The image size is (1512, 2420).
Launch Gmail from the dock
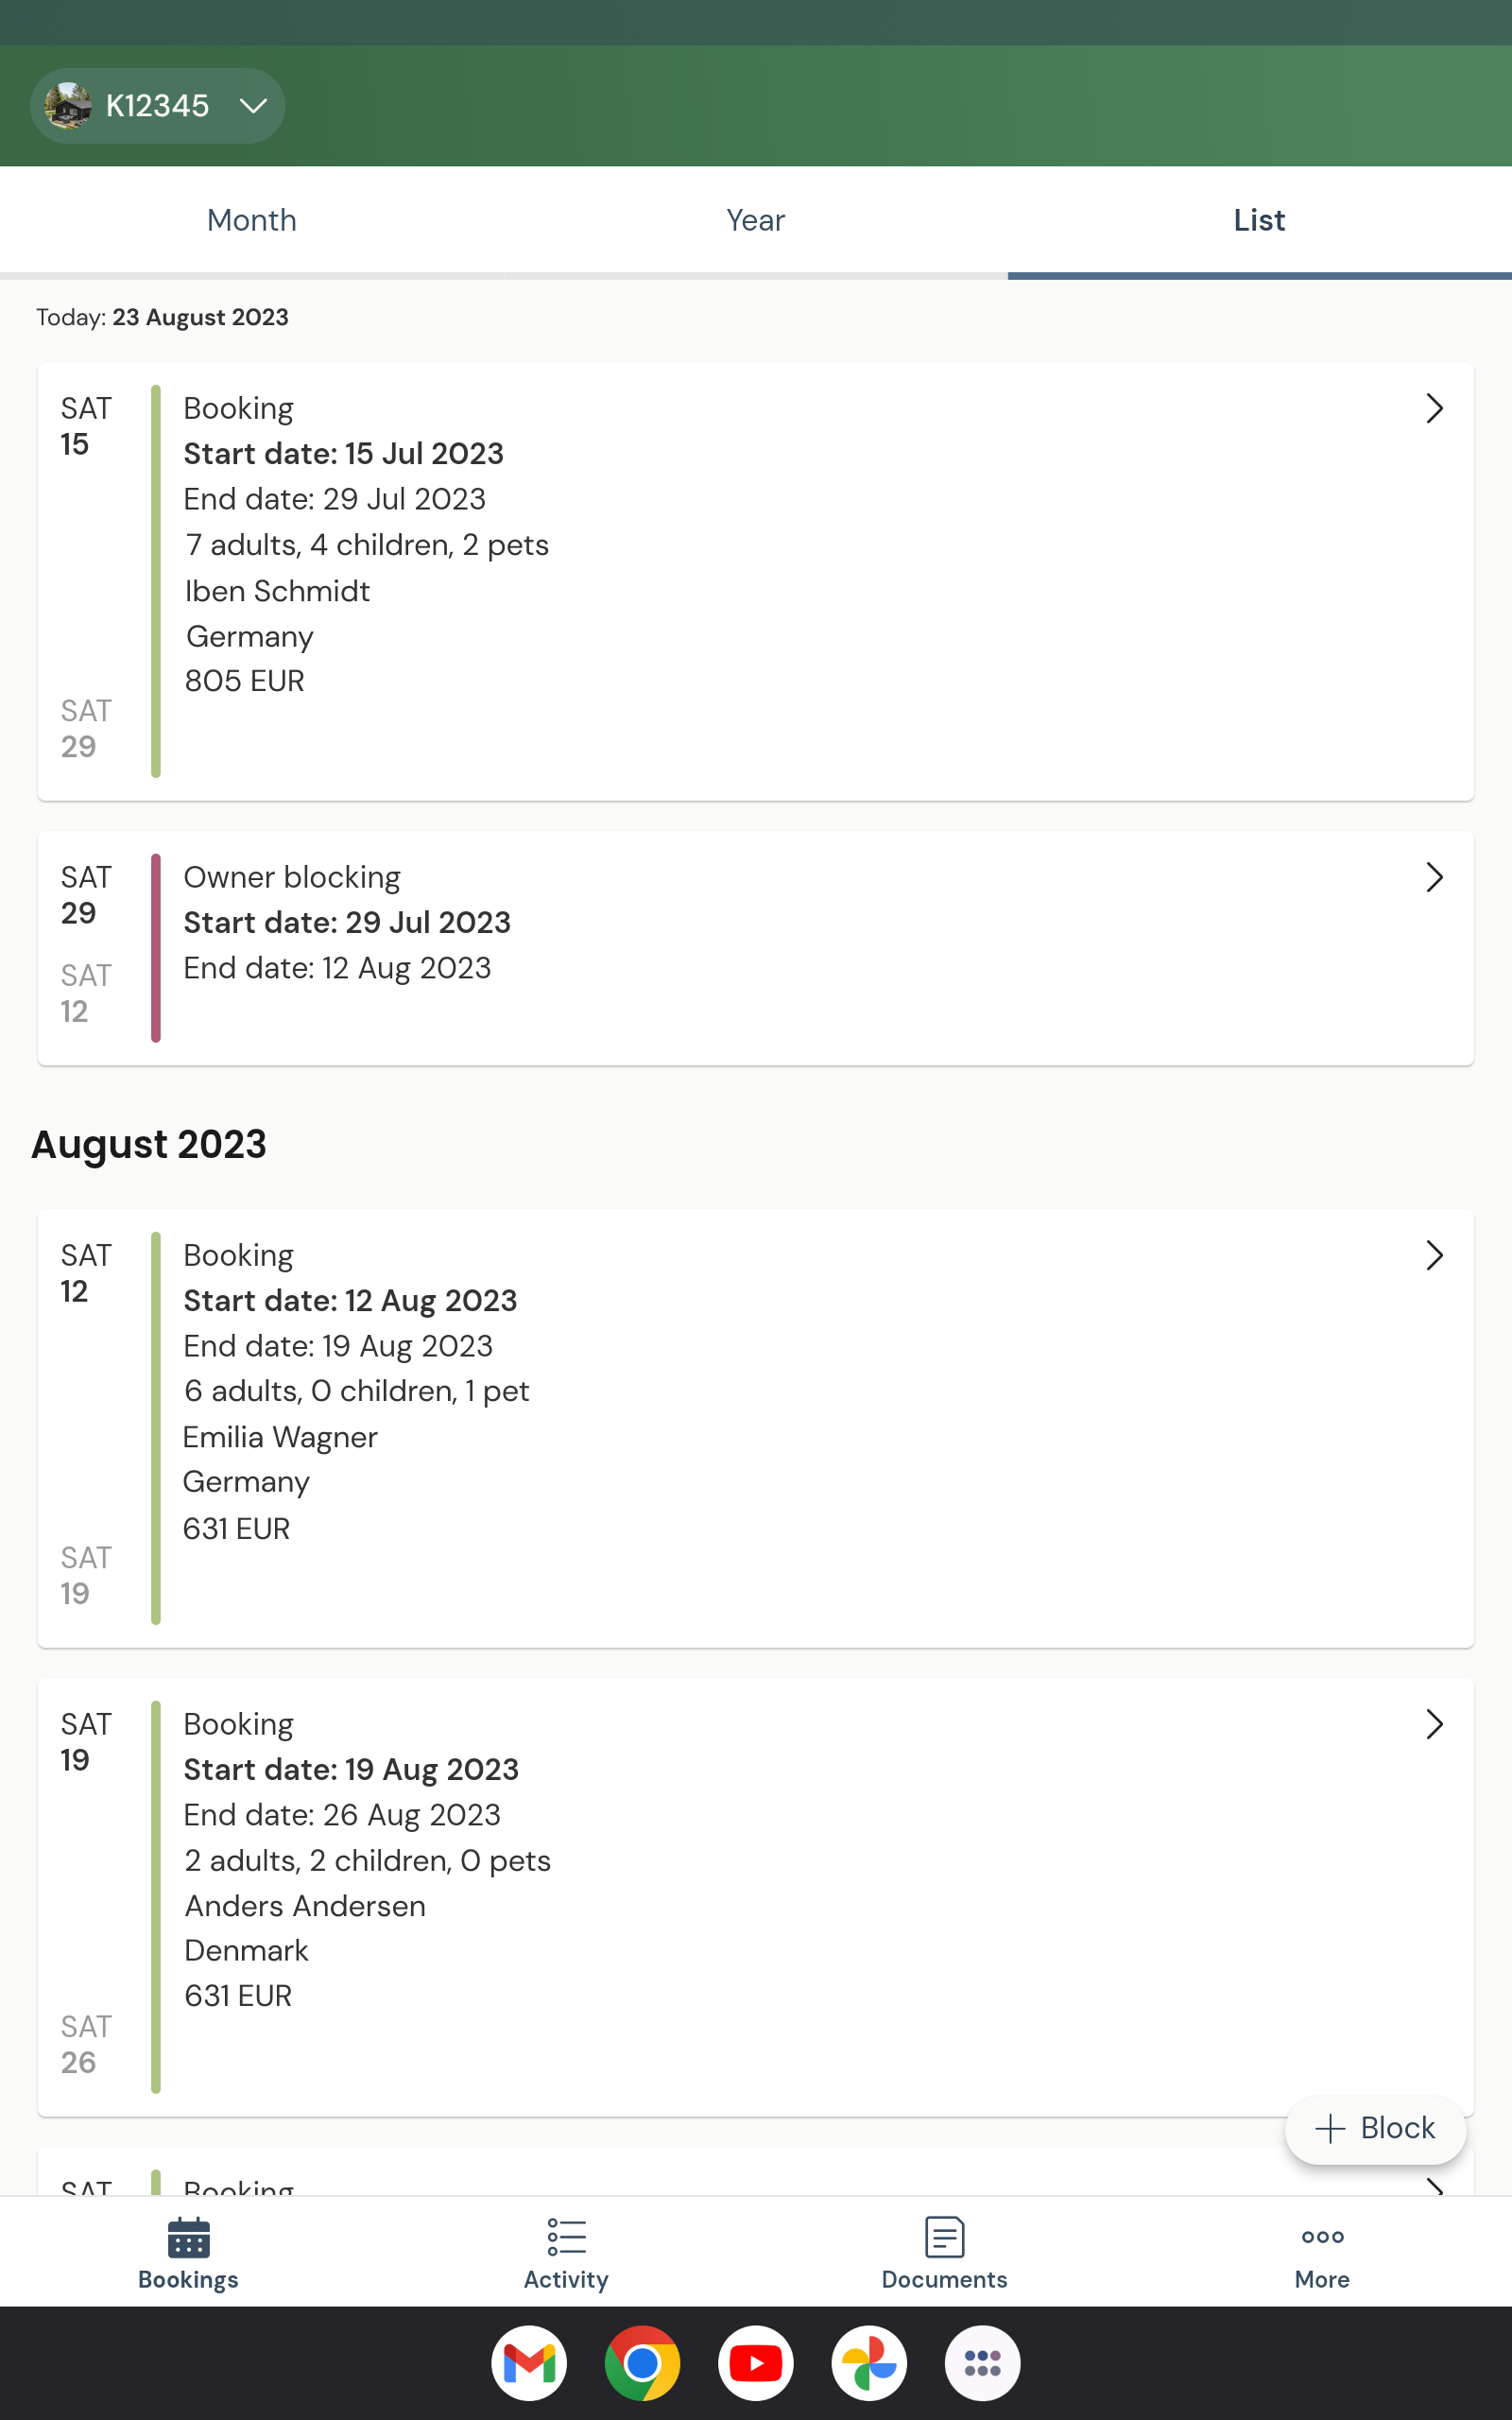[529, 2363]
